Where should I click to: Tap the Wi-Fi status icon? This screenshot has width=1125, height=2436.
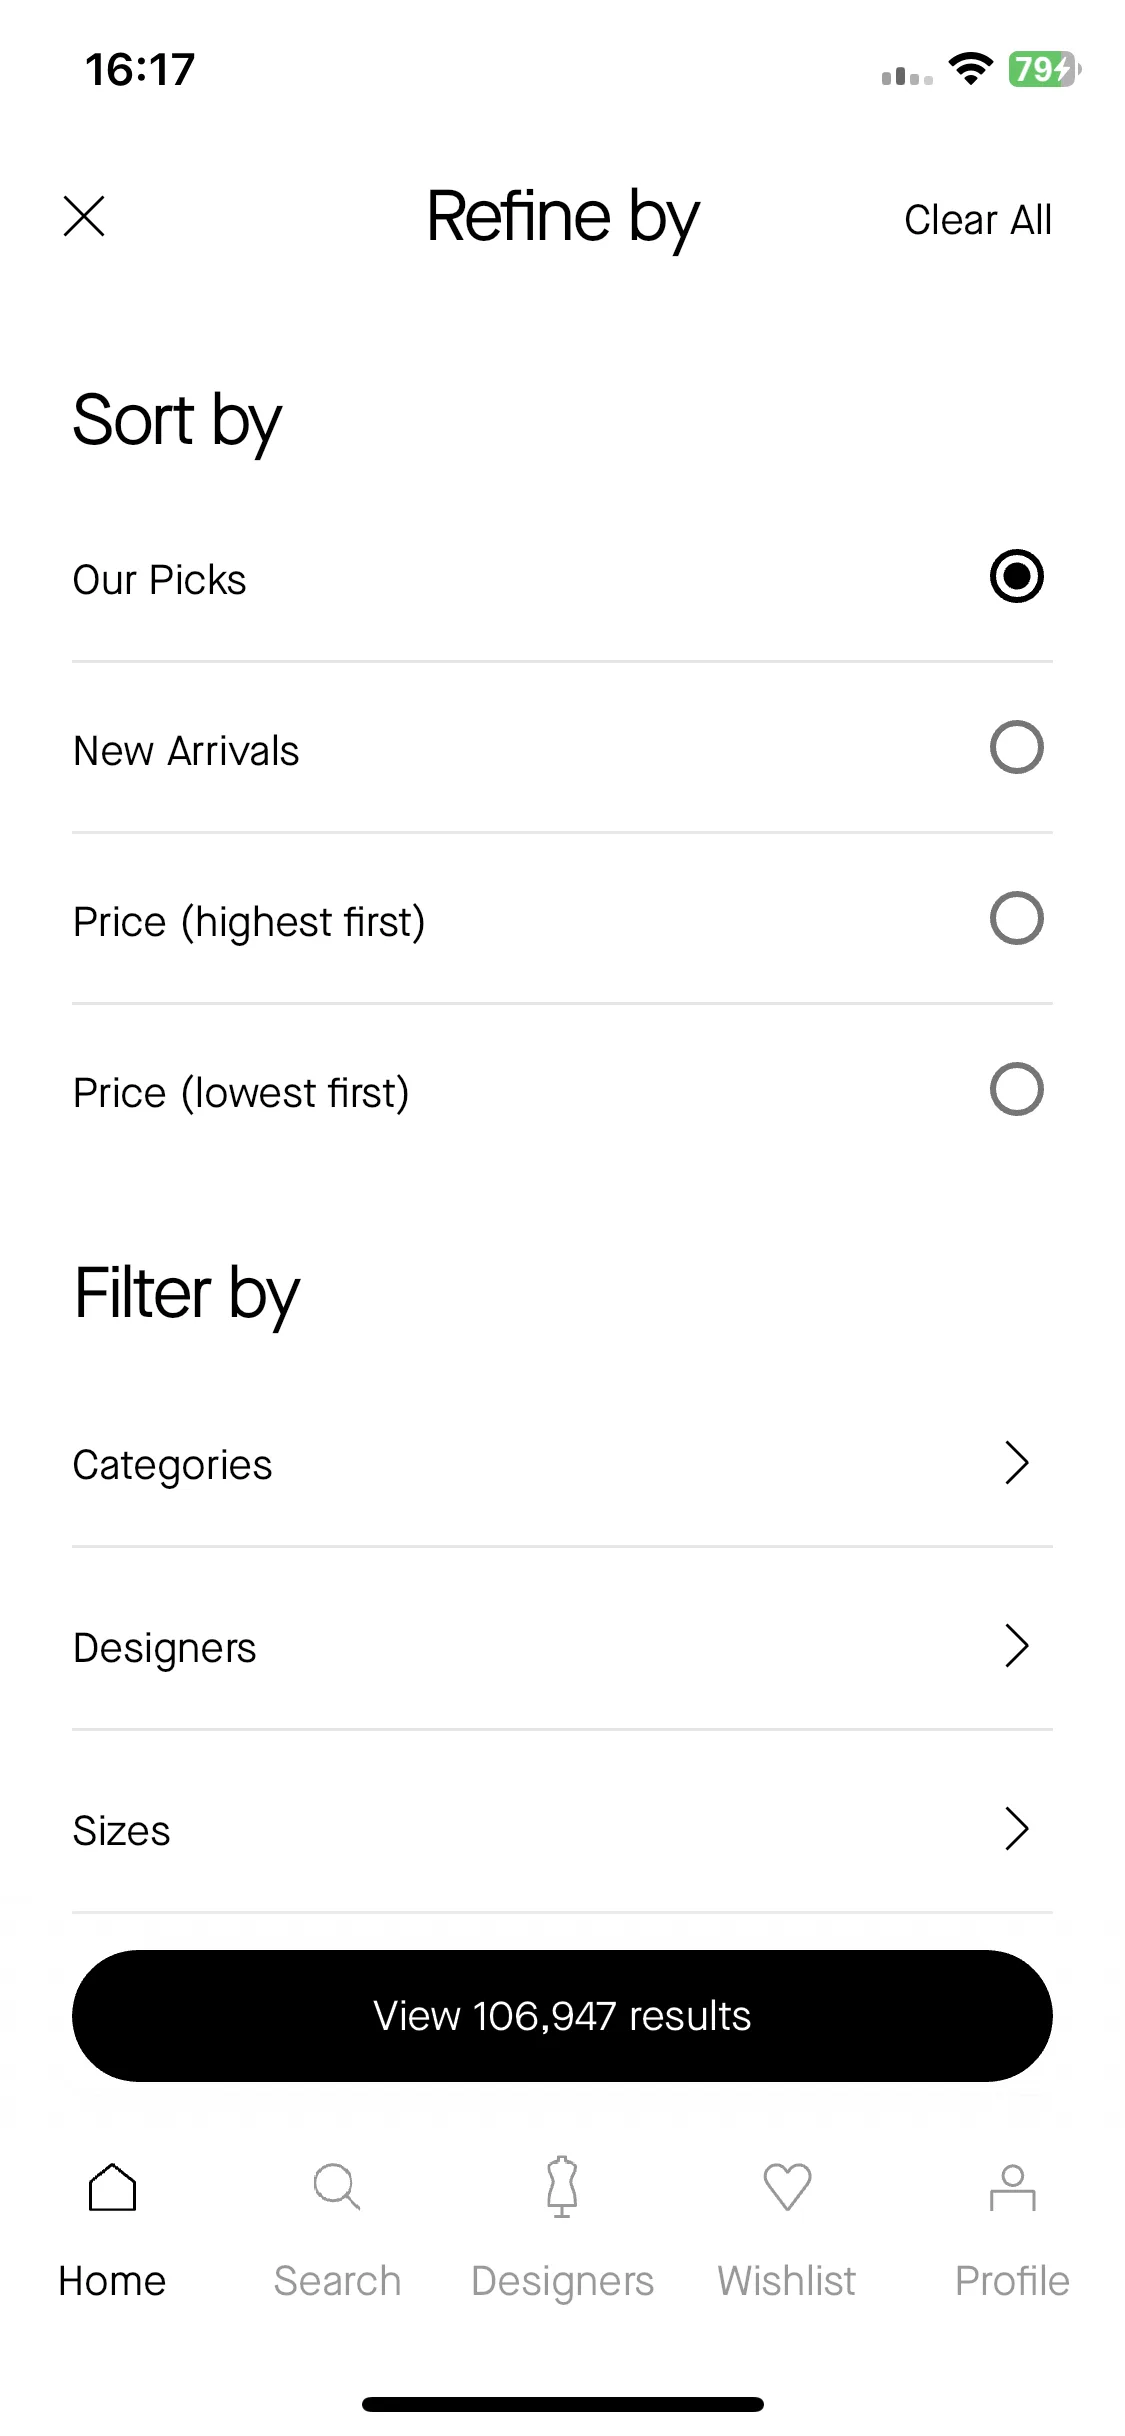point(970,69)
